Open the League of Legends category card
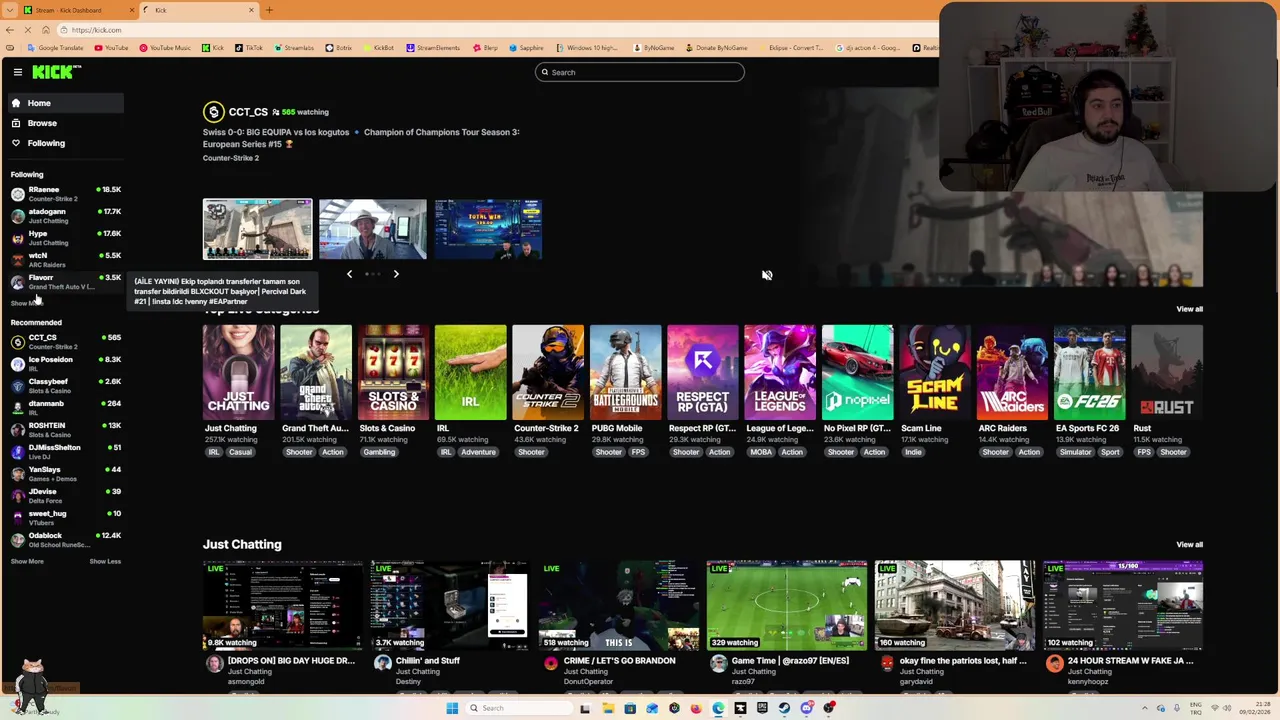This screenshot has width=1280, height=720. (x=780, y=372)
